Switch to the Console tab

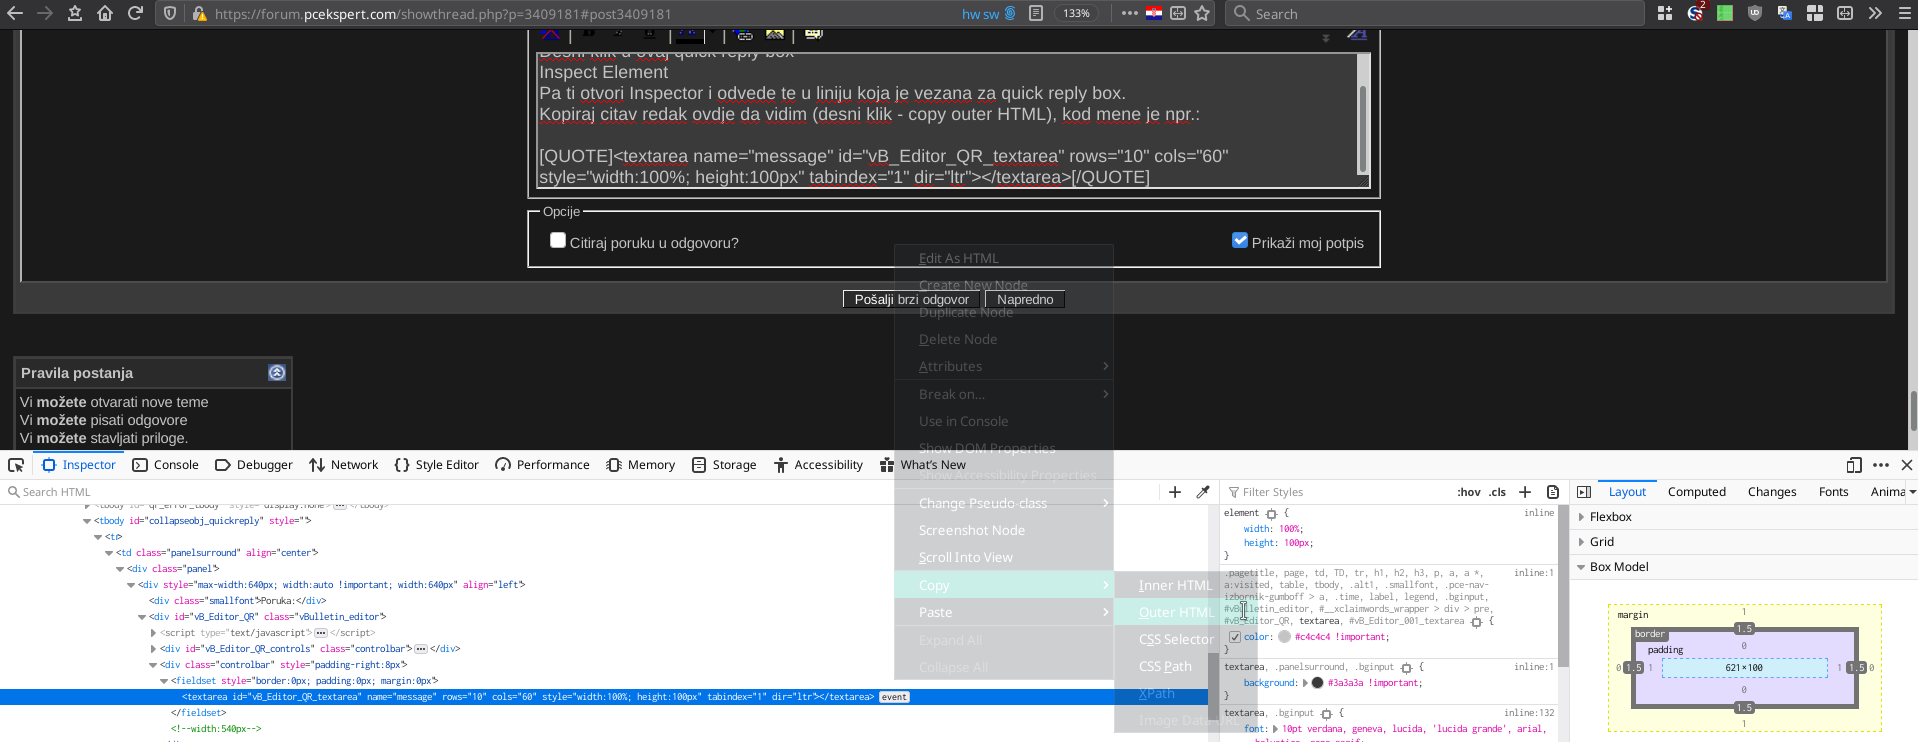pos(166,465)
